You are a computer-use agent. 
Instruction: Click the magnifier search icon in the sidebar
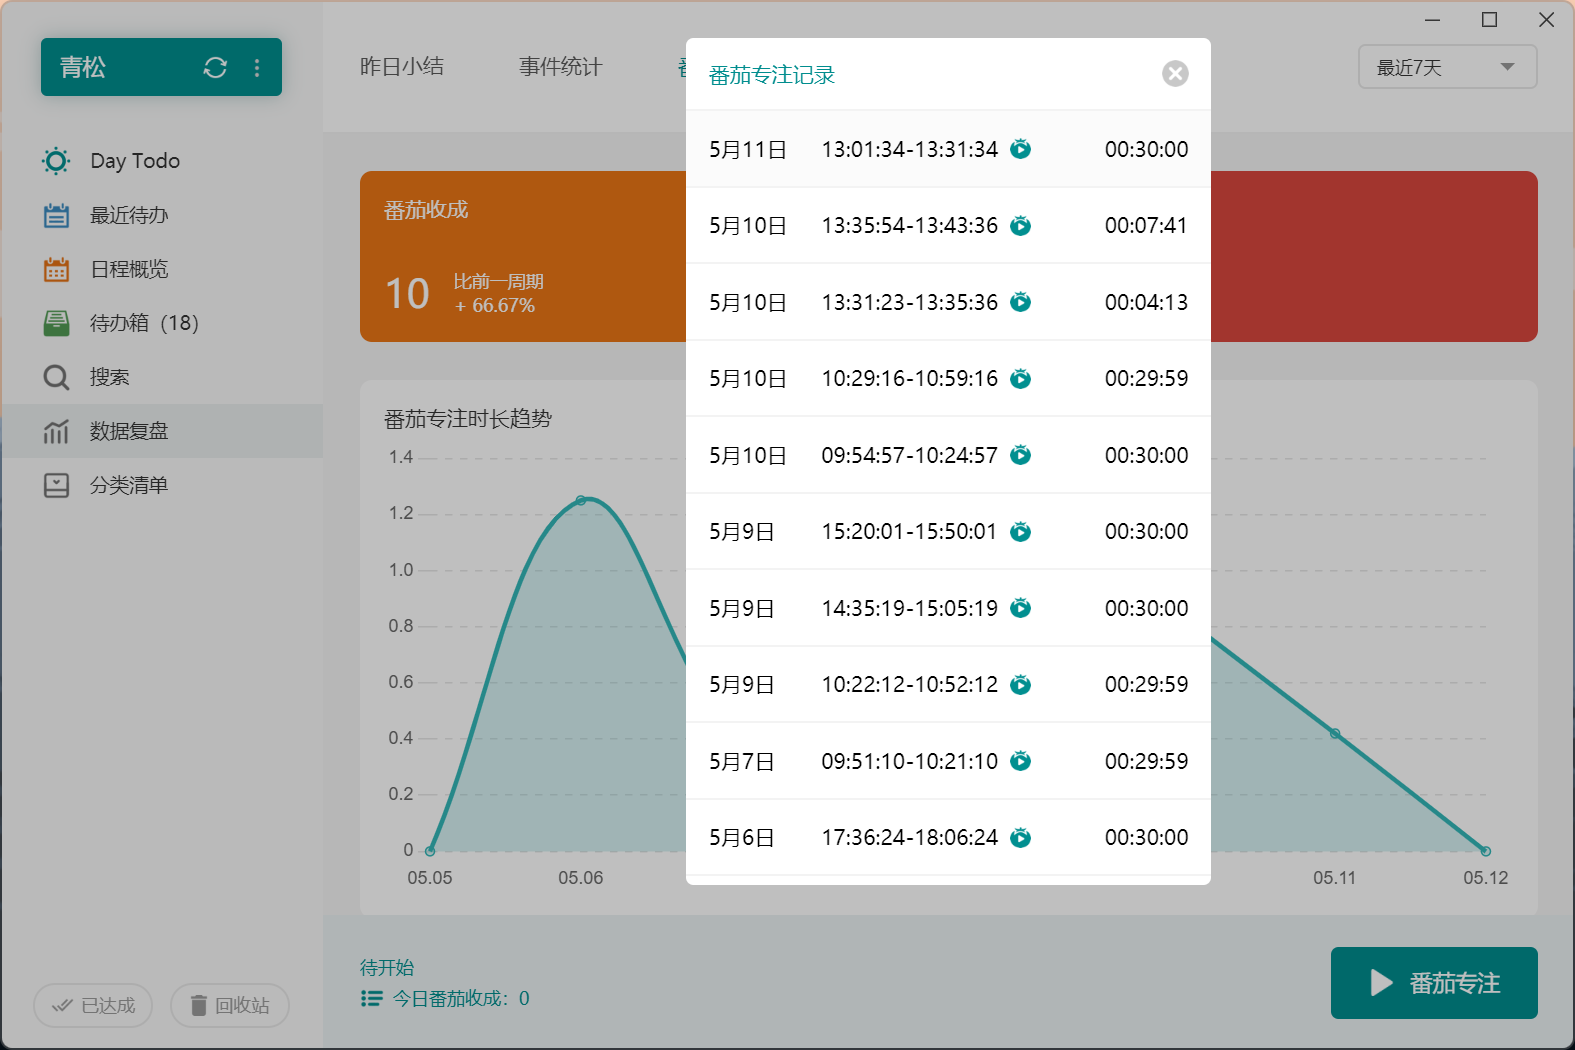coord(56,377)
